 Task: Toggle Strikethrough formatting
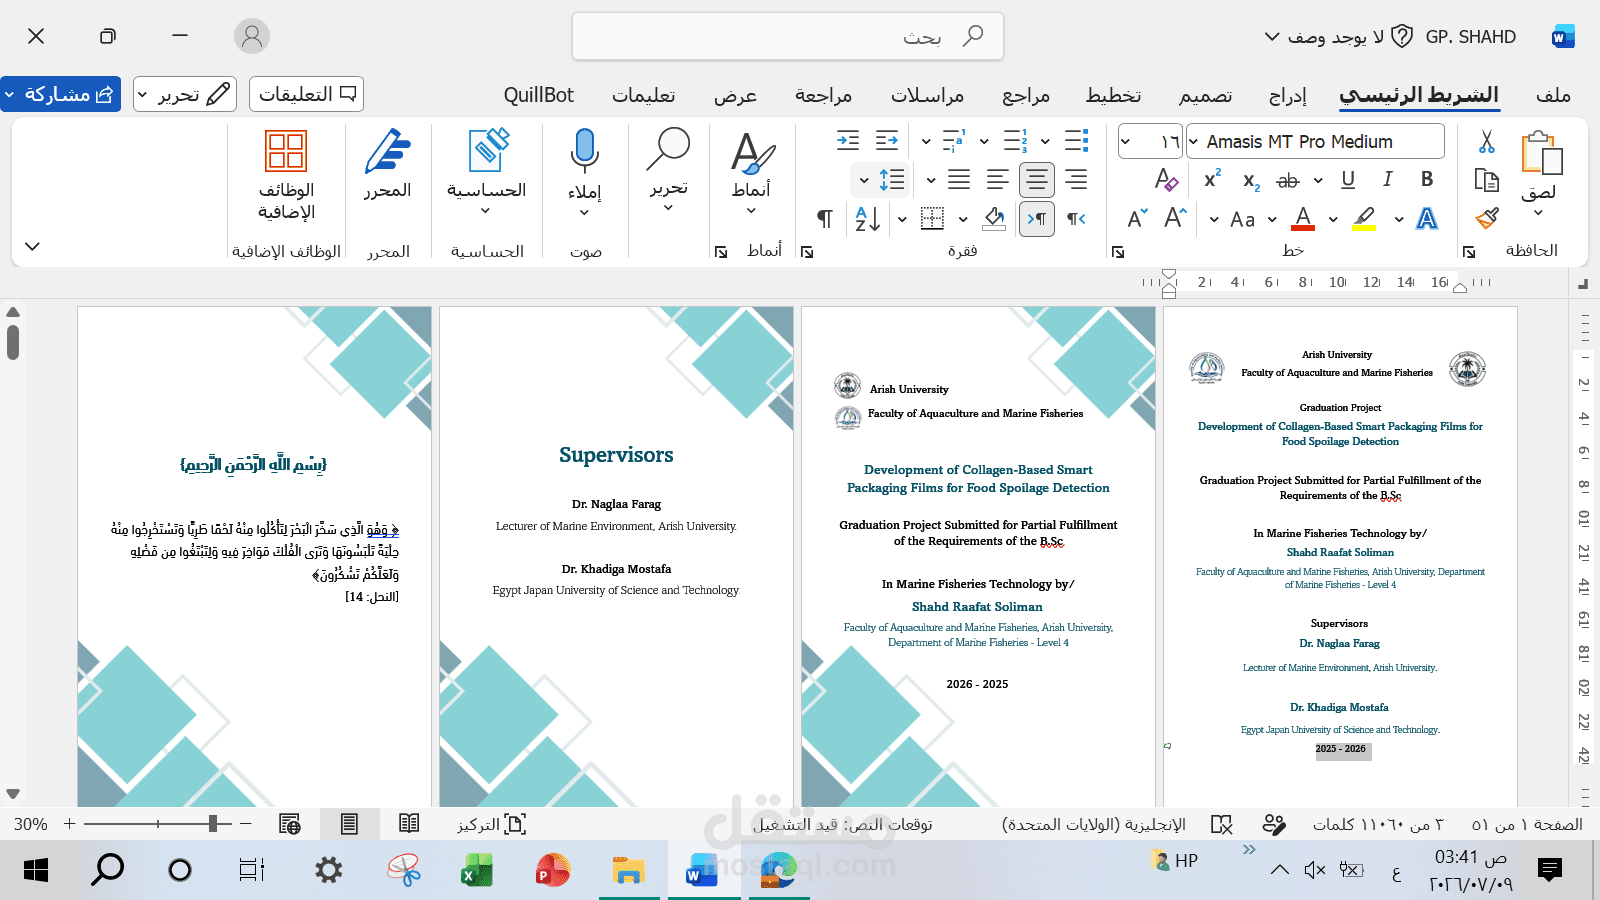click(x=1288, y=180)
